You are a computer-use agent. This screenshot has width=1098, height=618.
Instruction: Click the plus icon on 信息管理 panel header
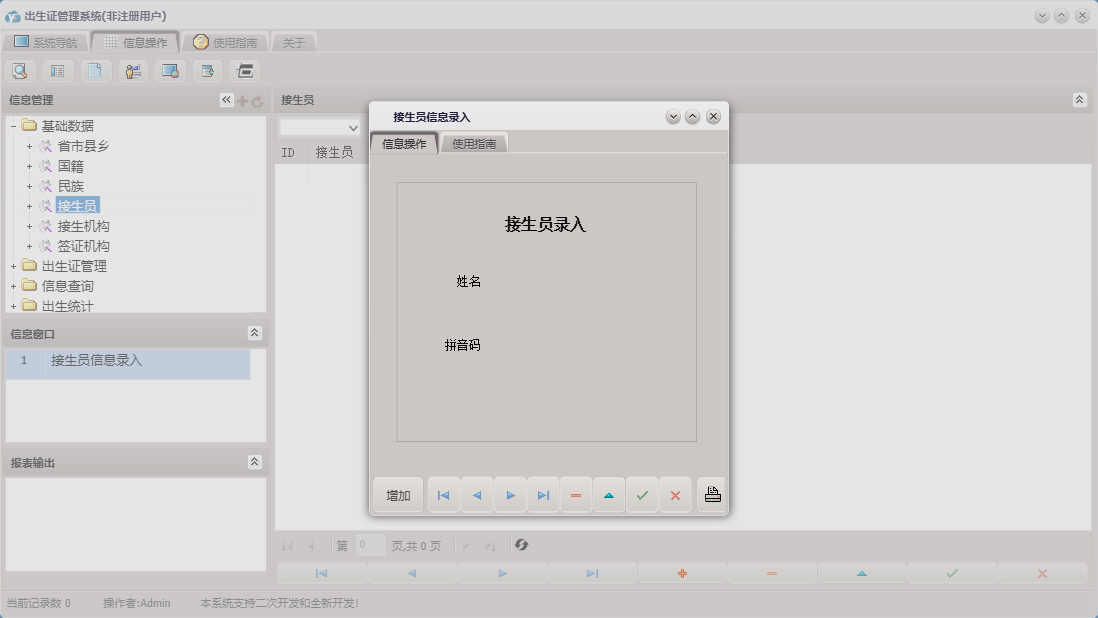pyautogui.click(x=241, y=100)
